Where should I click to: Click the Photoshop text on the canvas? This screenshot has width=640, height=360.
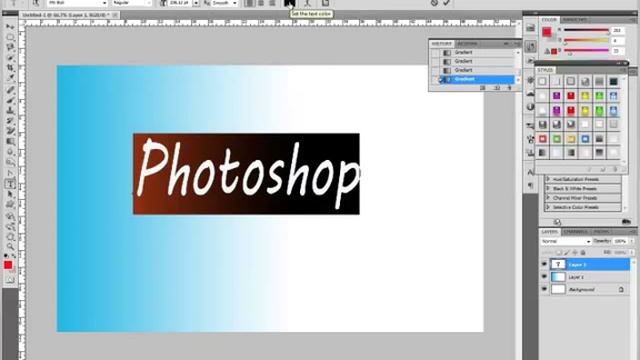[248, 173]
